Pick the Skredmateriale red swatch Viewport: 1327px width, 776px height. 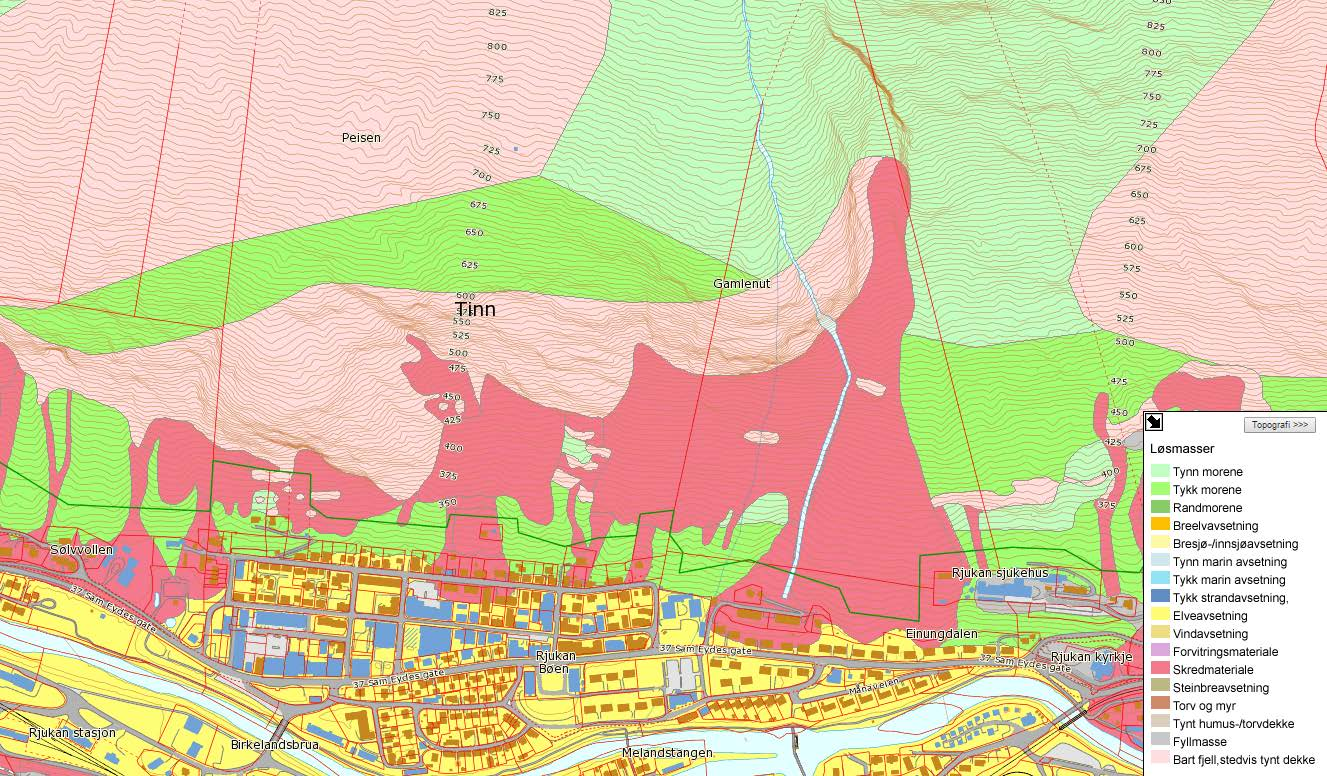point(1159,670)
